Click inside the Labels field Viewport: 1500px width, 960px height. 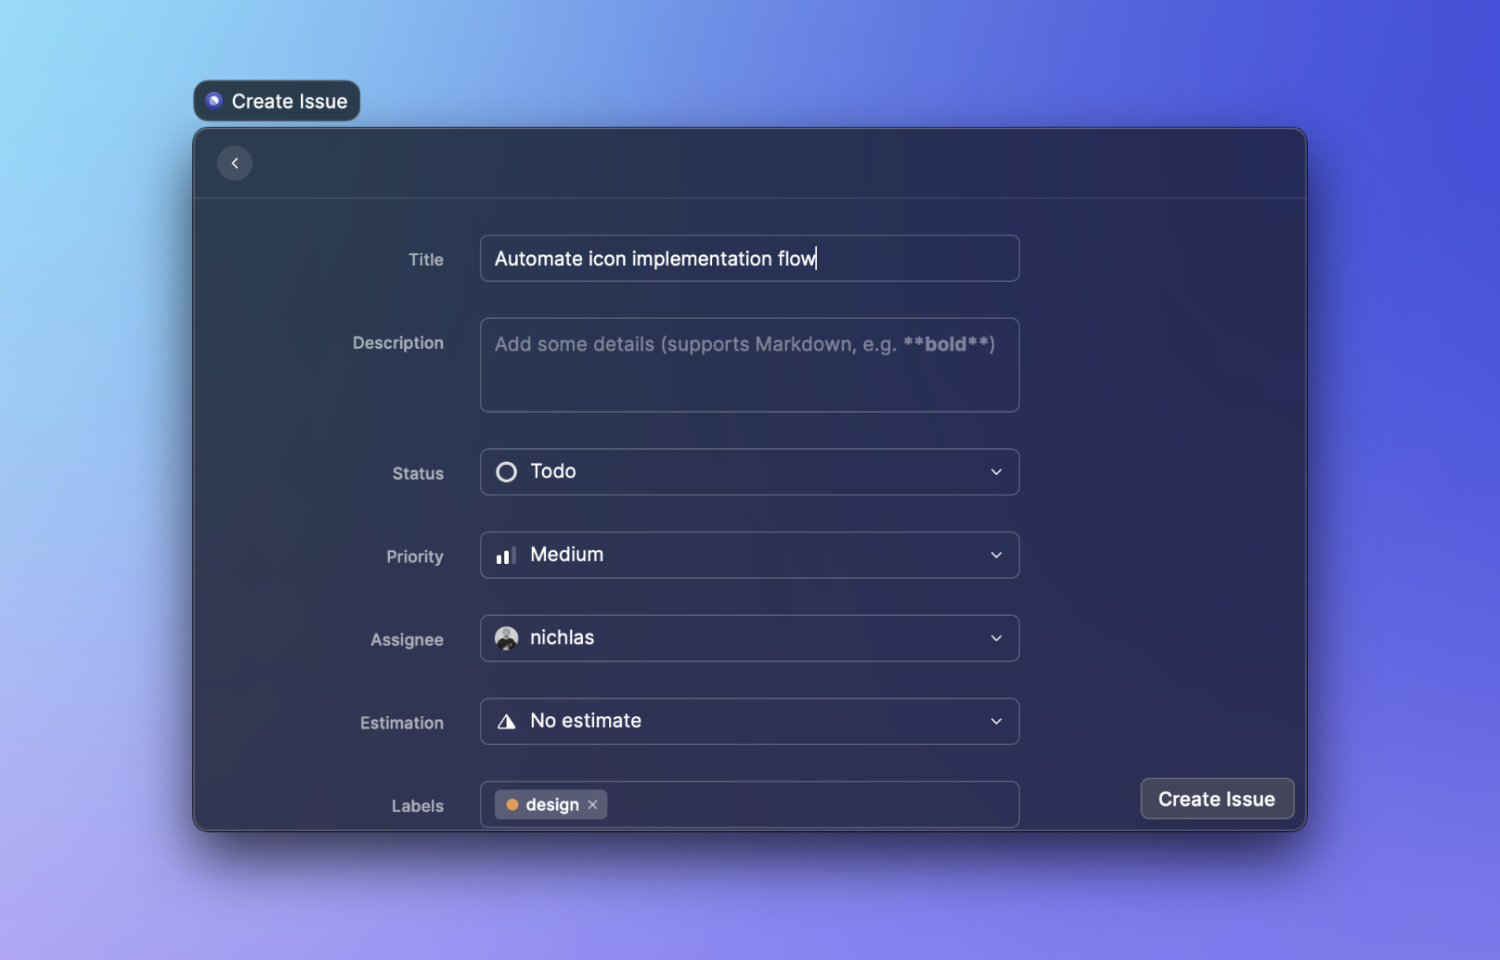click(x=750, y=805)
